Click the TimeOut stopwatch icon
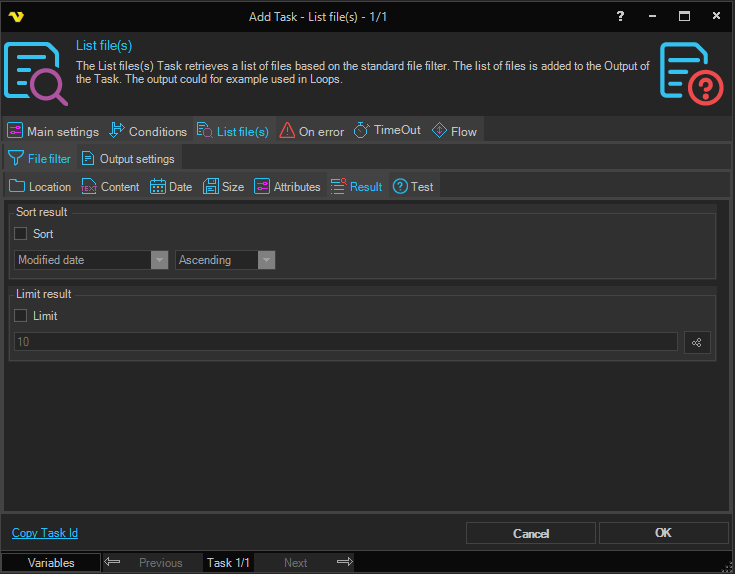This screenshot has width=735, height=574. [362, 131]
